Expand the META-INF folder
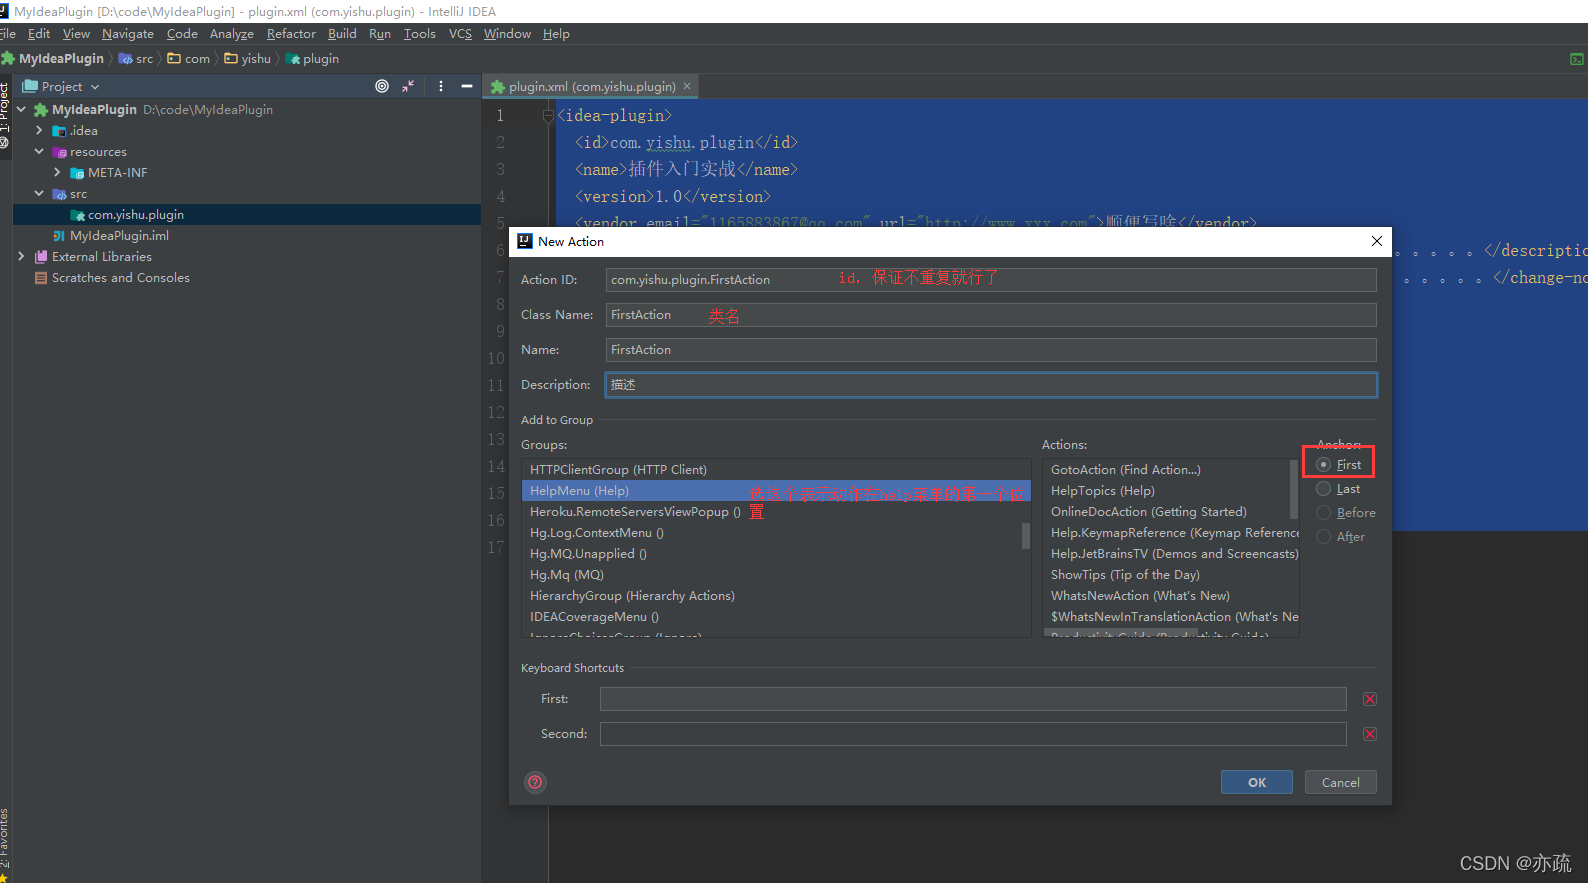Viewport: 1588px width, 883px height. (x=57, y=173)
